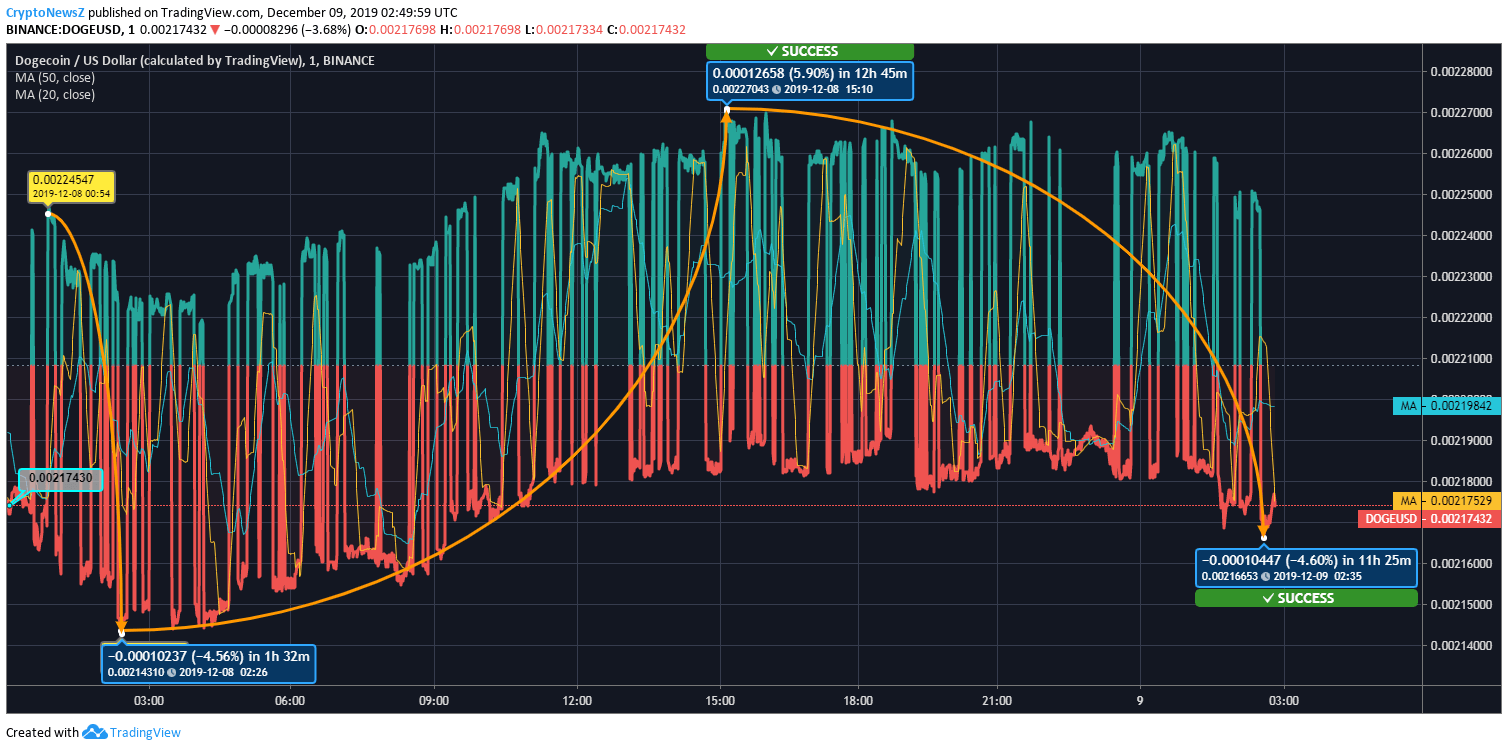
Task: Click the 21:00 time axis label
Action: [997, 701]
